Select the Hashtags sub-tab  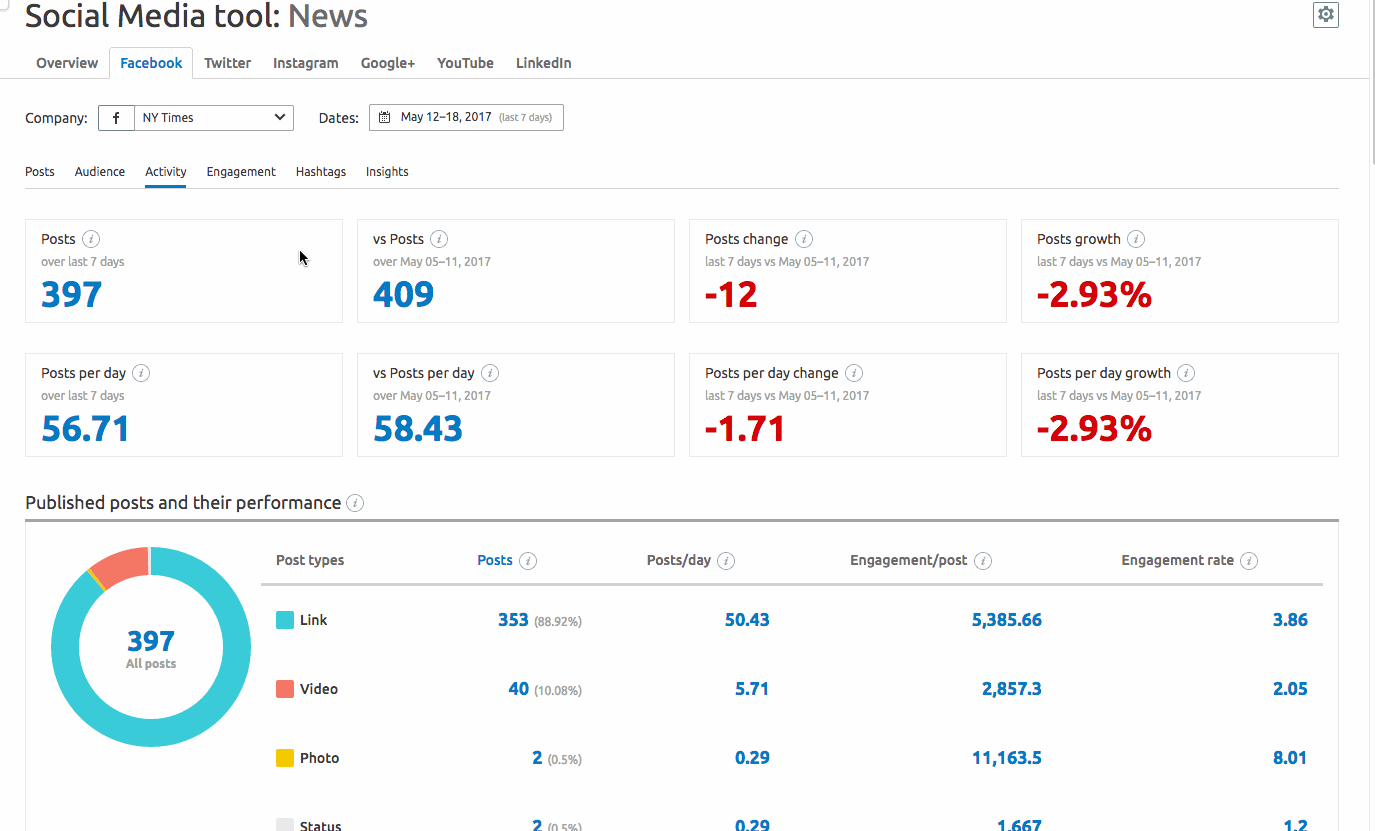coord(321,172)
